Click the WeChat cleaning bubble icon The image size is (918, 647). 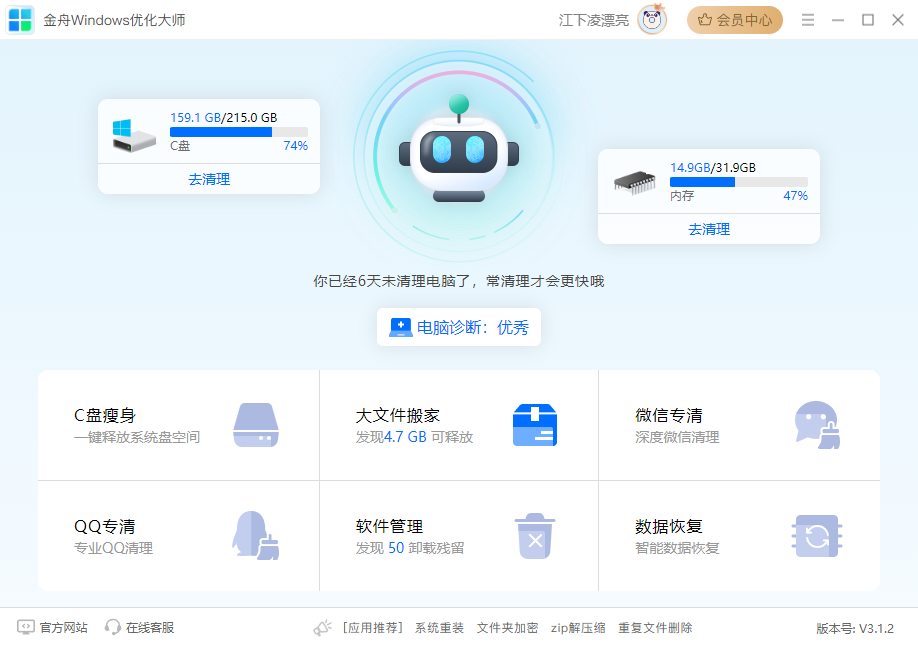[x=817, y=425]
